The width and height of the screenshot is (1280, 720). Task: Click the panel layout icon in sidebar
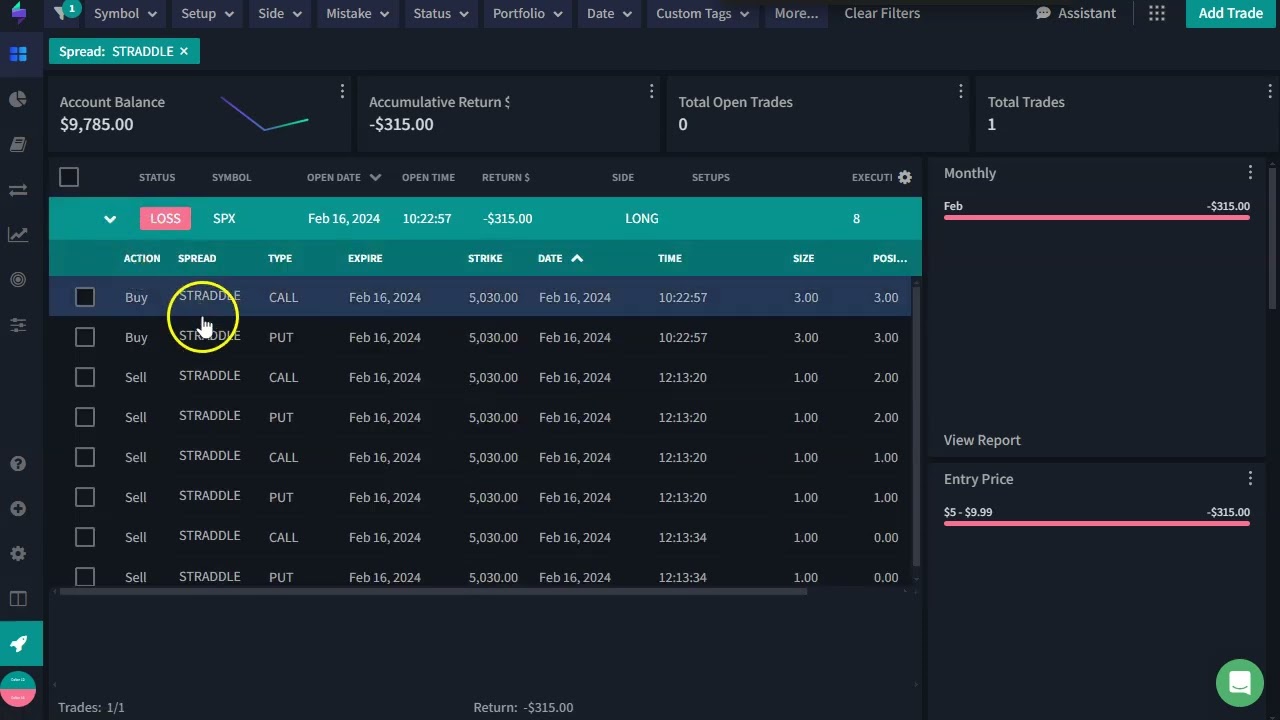(x=18, y=599)
